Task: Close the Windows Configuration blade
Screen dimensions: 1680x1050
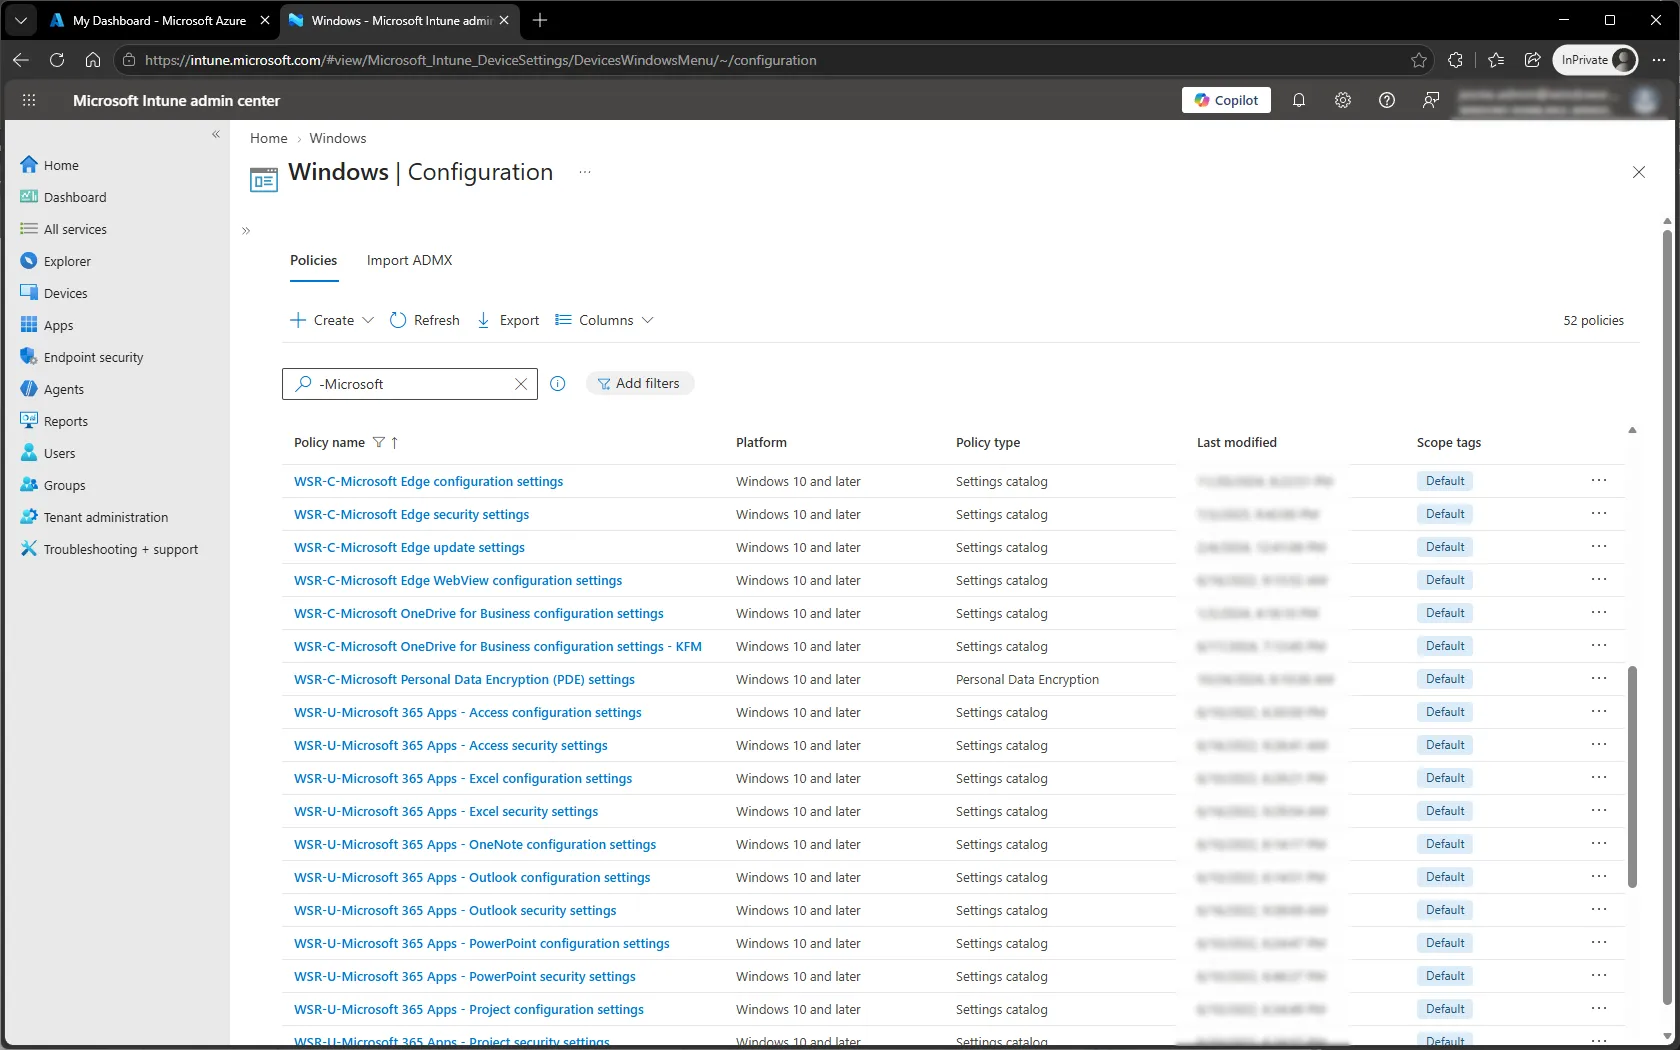Action: [1639, 172]
